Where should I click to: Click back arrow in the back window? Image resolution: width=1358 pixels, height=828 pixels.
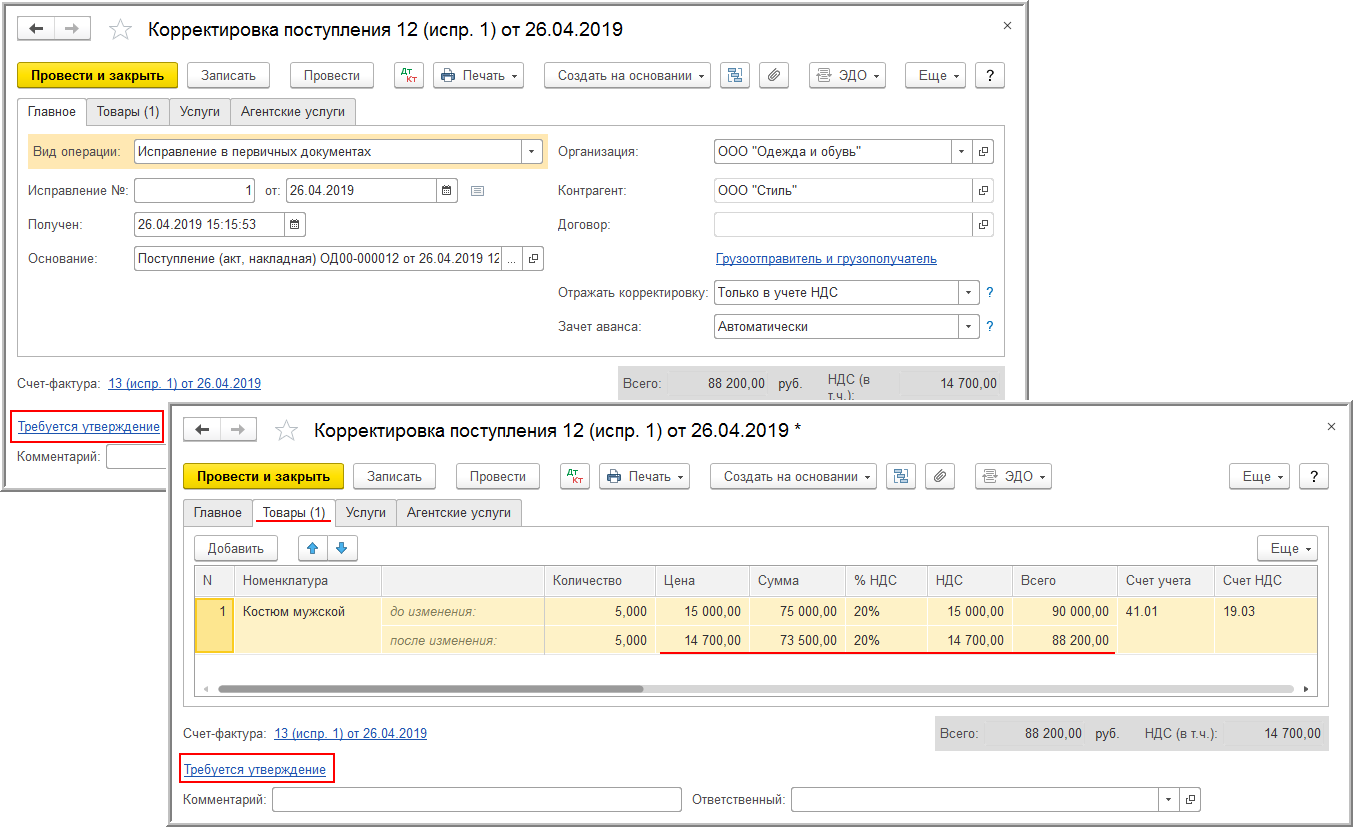37,29
